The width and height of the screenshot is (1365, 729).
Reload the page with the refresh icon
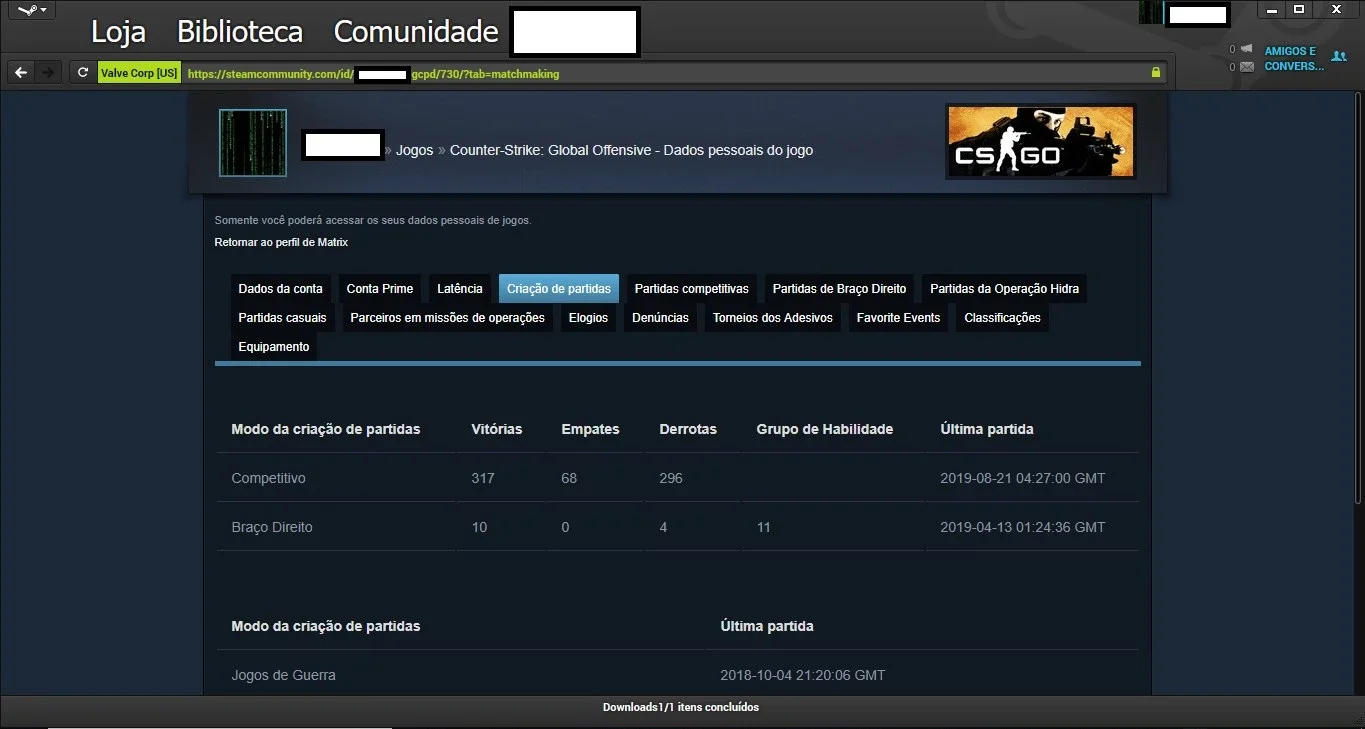[83, 73]
